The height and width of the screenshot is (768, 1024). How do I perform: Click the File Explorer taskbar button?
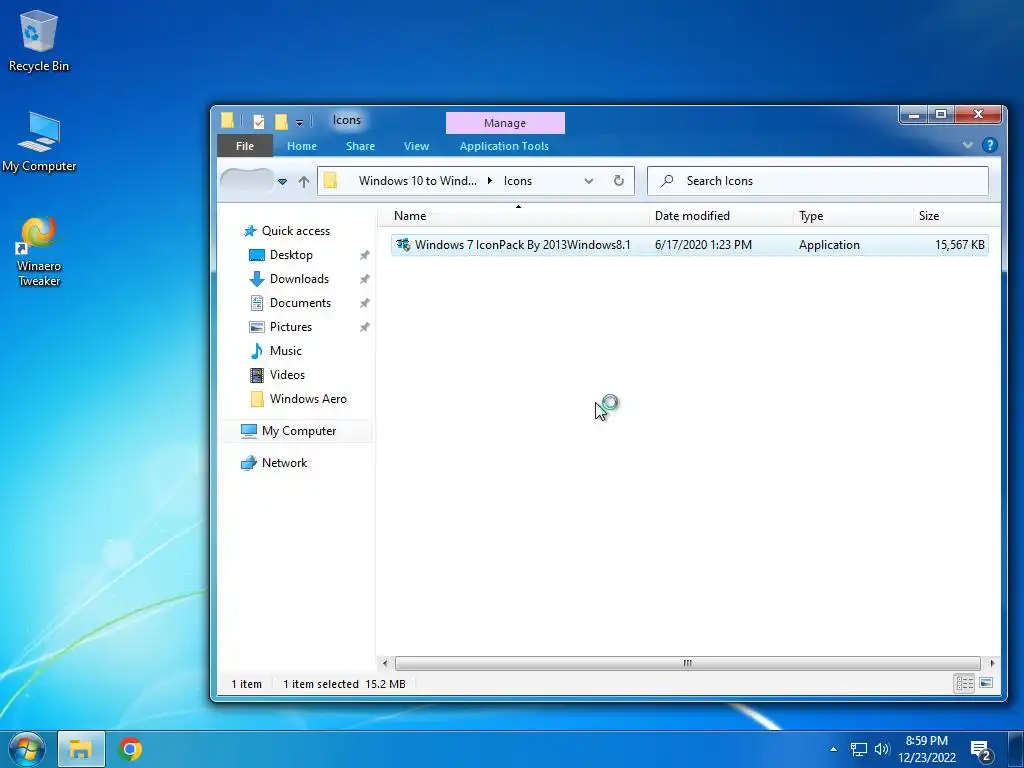click(x=81, y=749)
